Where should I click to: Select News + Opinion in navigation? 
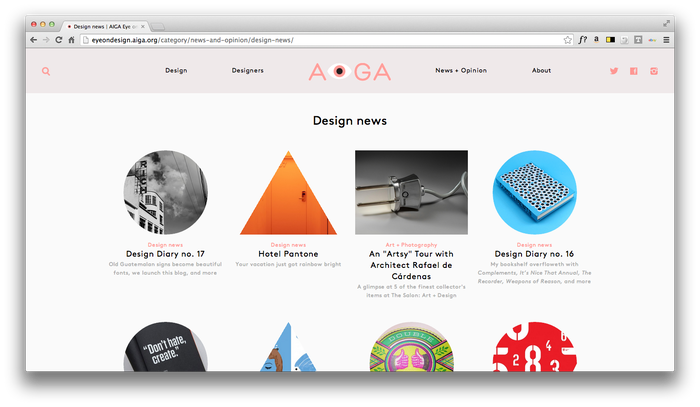(x=461, y=71)
